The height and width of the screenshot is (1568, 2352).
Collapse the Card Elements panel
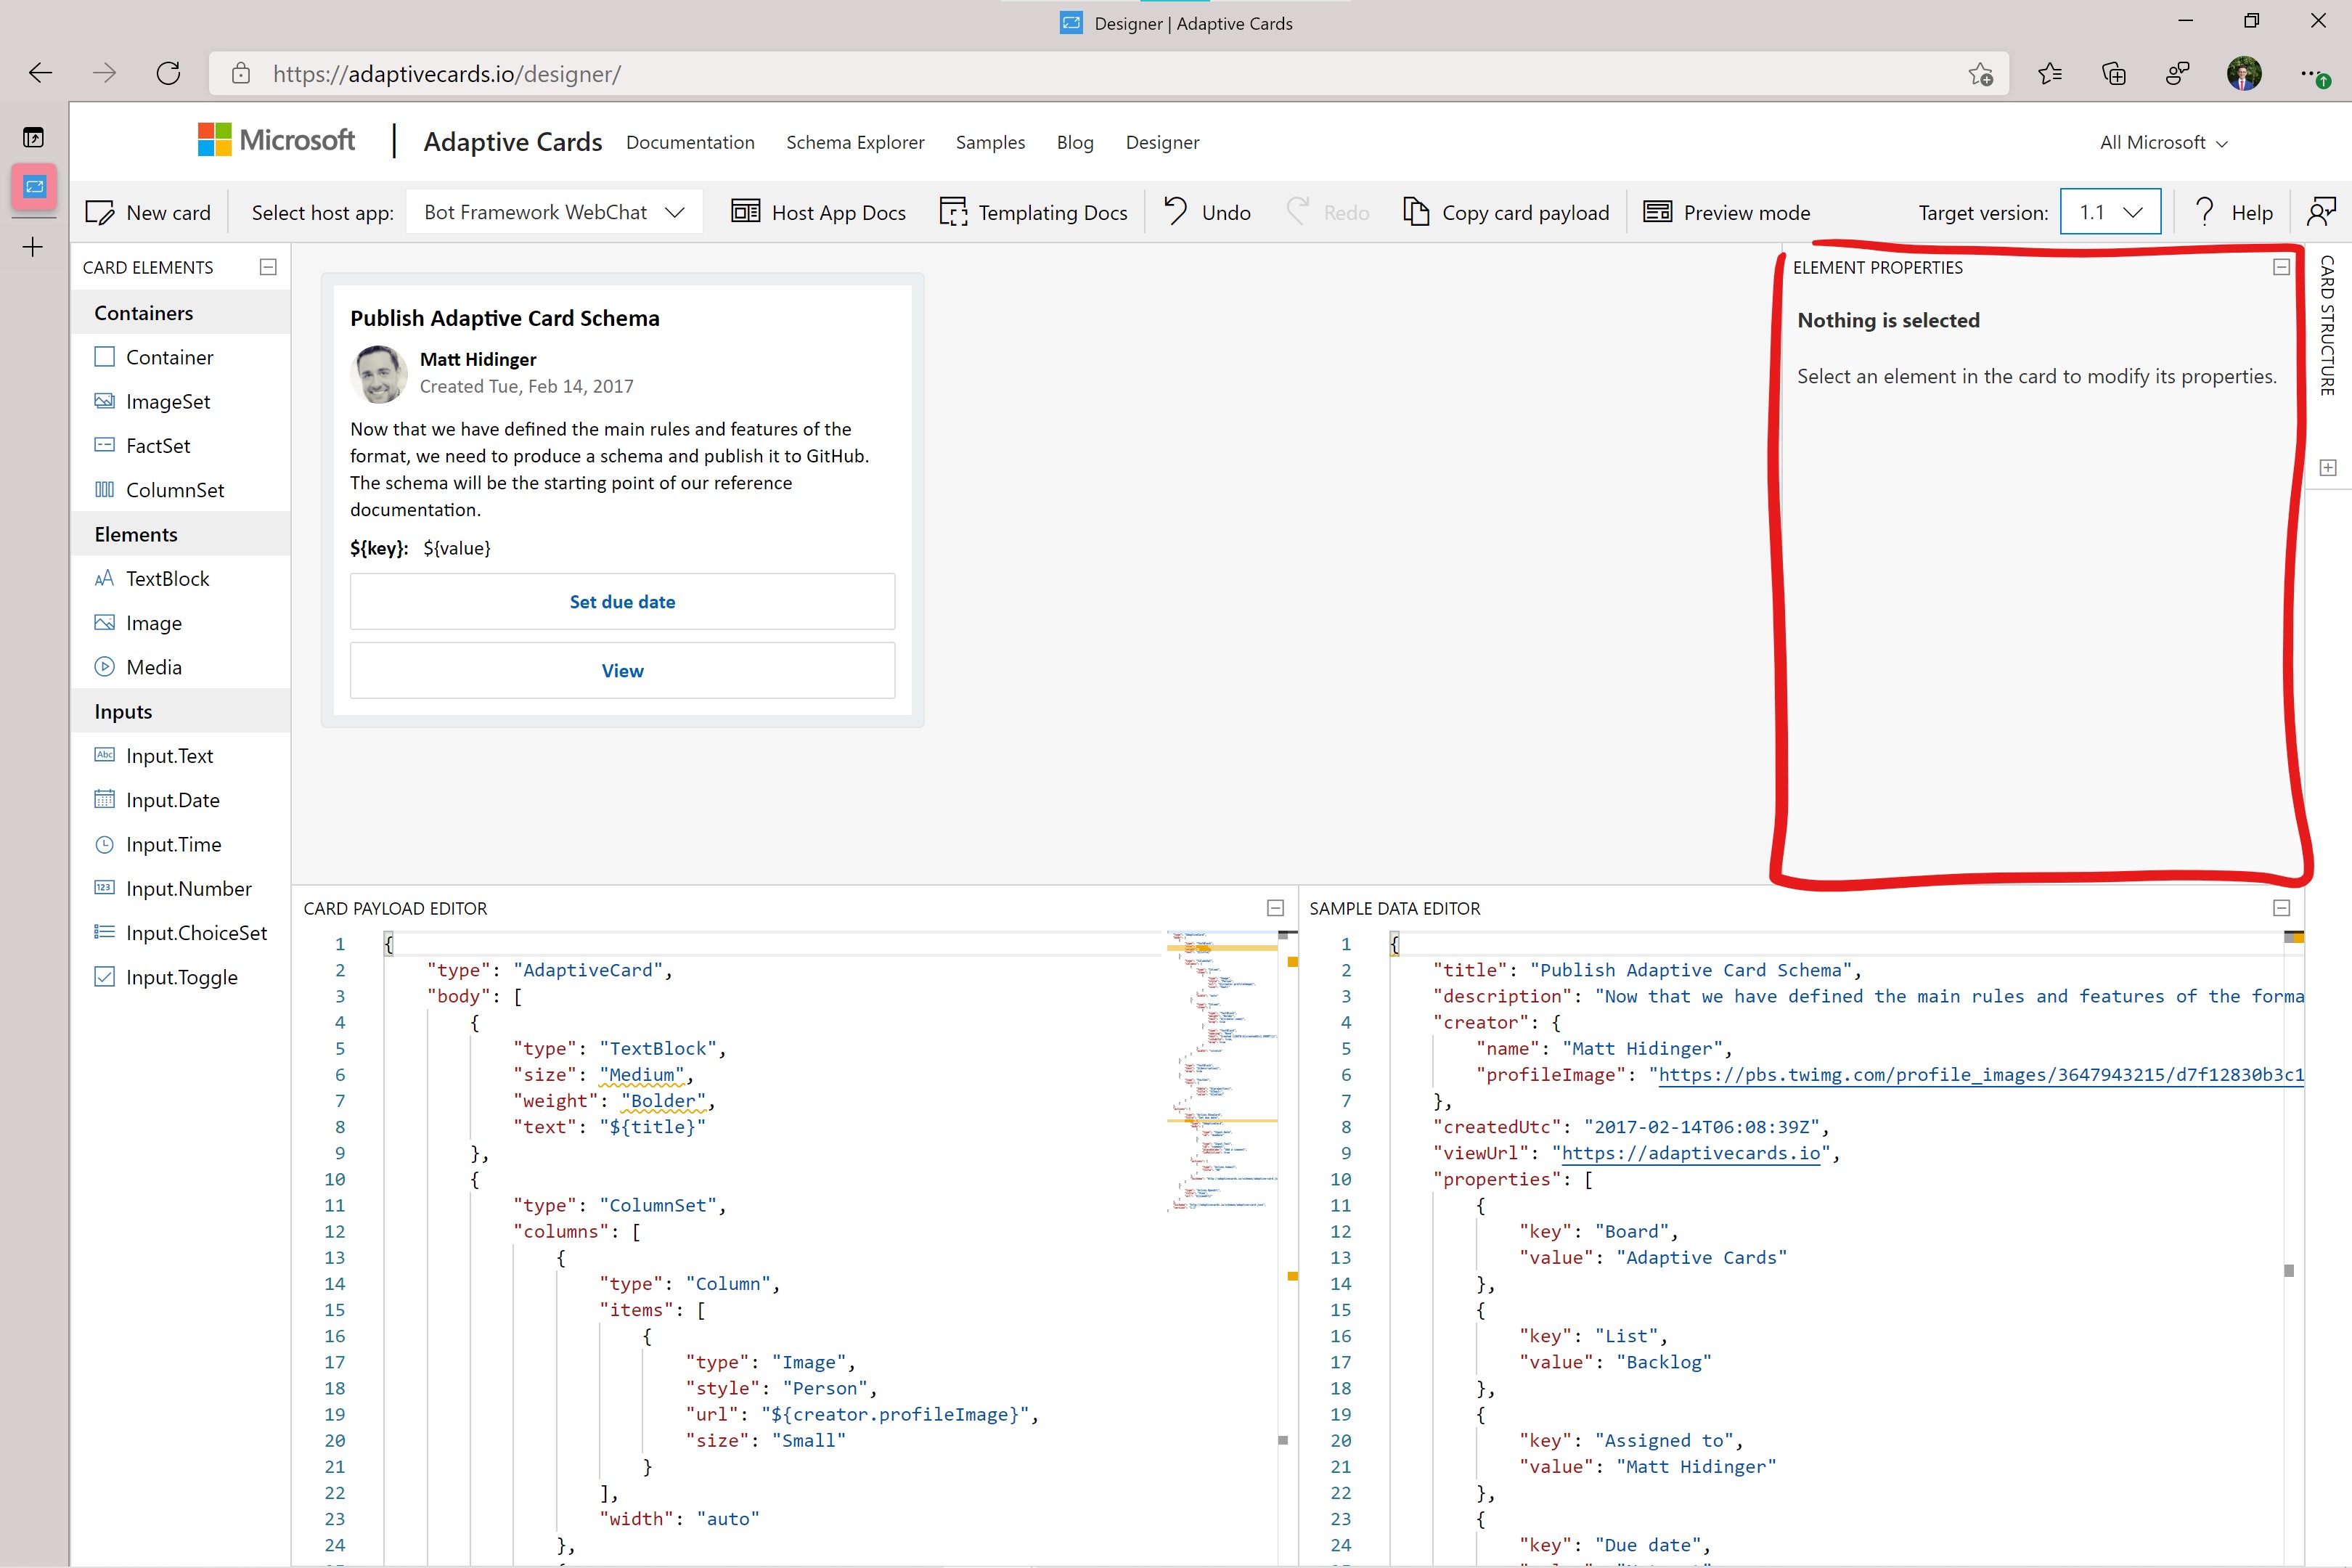tap(268, 267)
